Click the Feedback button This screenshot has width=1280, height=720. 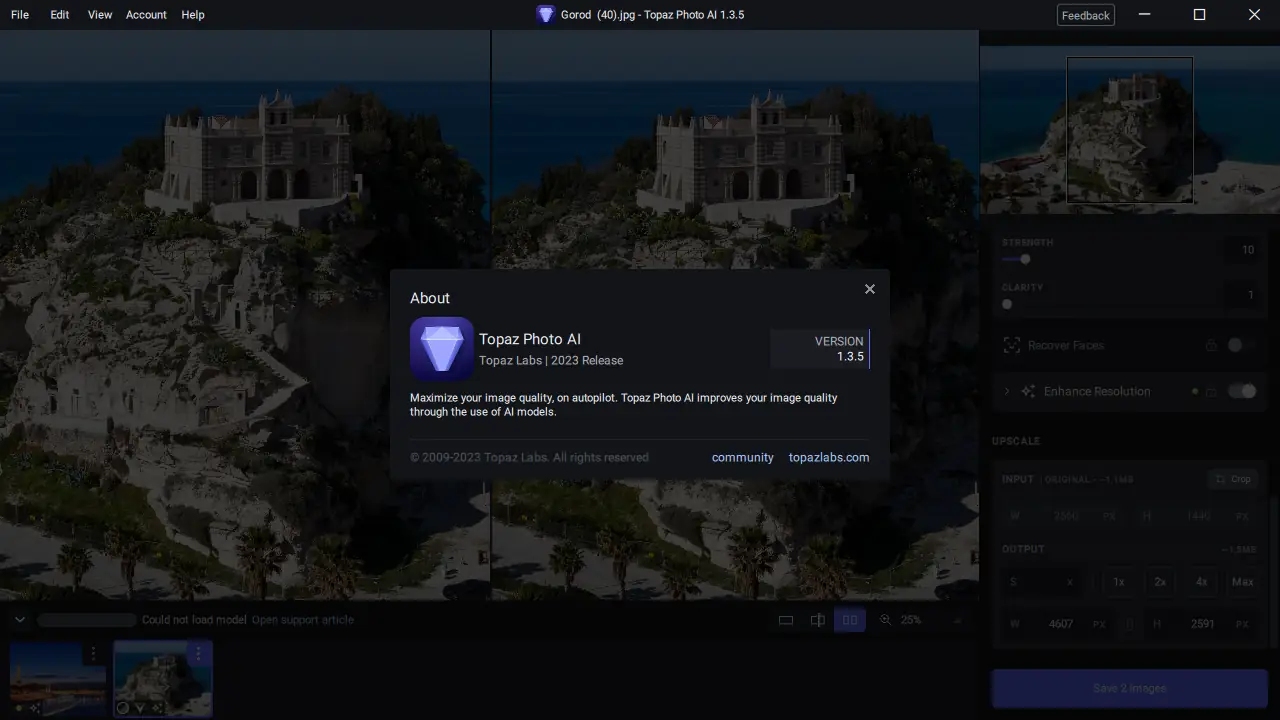pyautogui.click(x=1086, y=15)
